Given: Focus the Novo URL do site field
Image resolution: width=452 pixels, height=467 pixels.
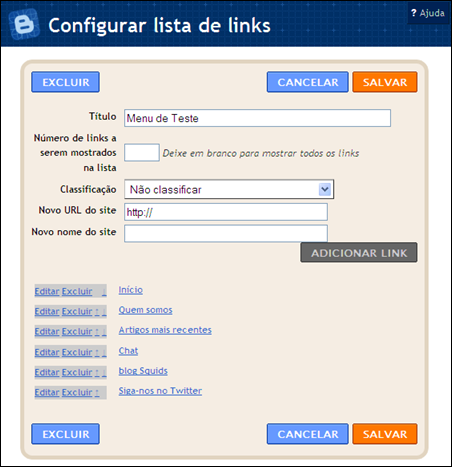Looking at the screenshot, I should tap(226, 212).
